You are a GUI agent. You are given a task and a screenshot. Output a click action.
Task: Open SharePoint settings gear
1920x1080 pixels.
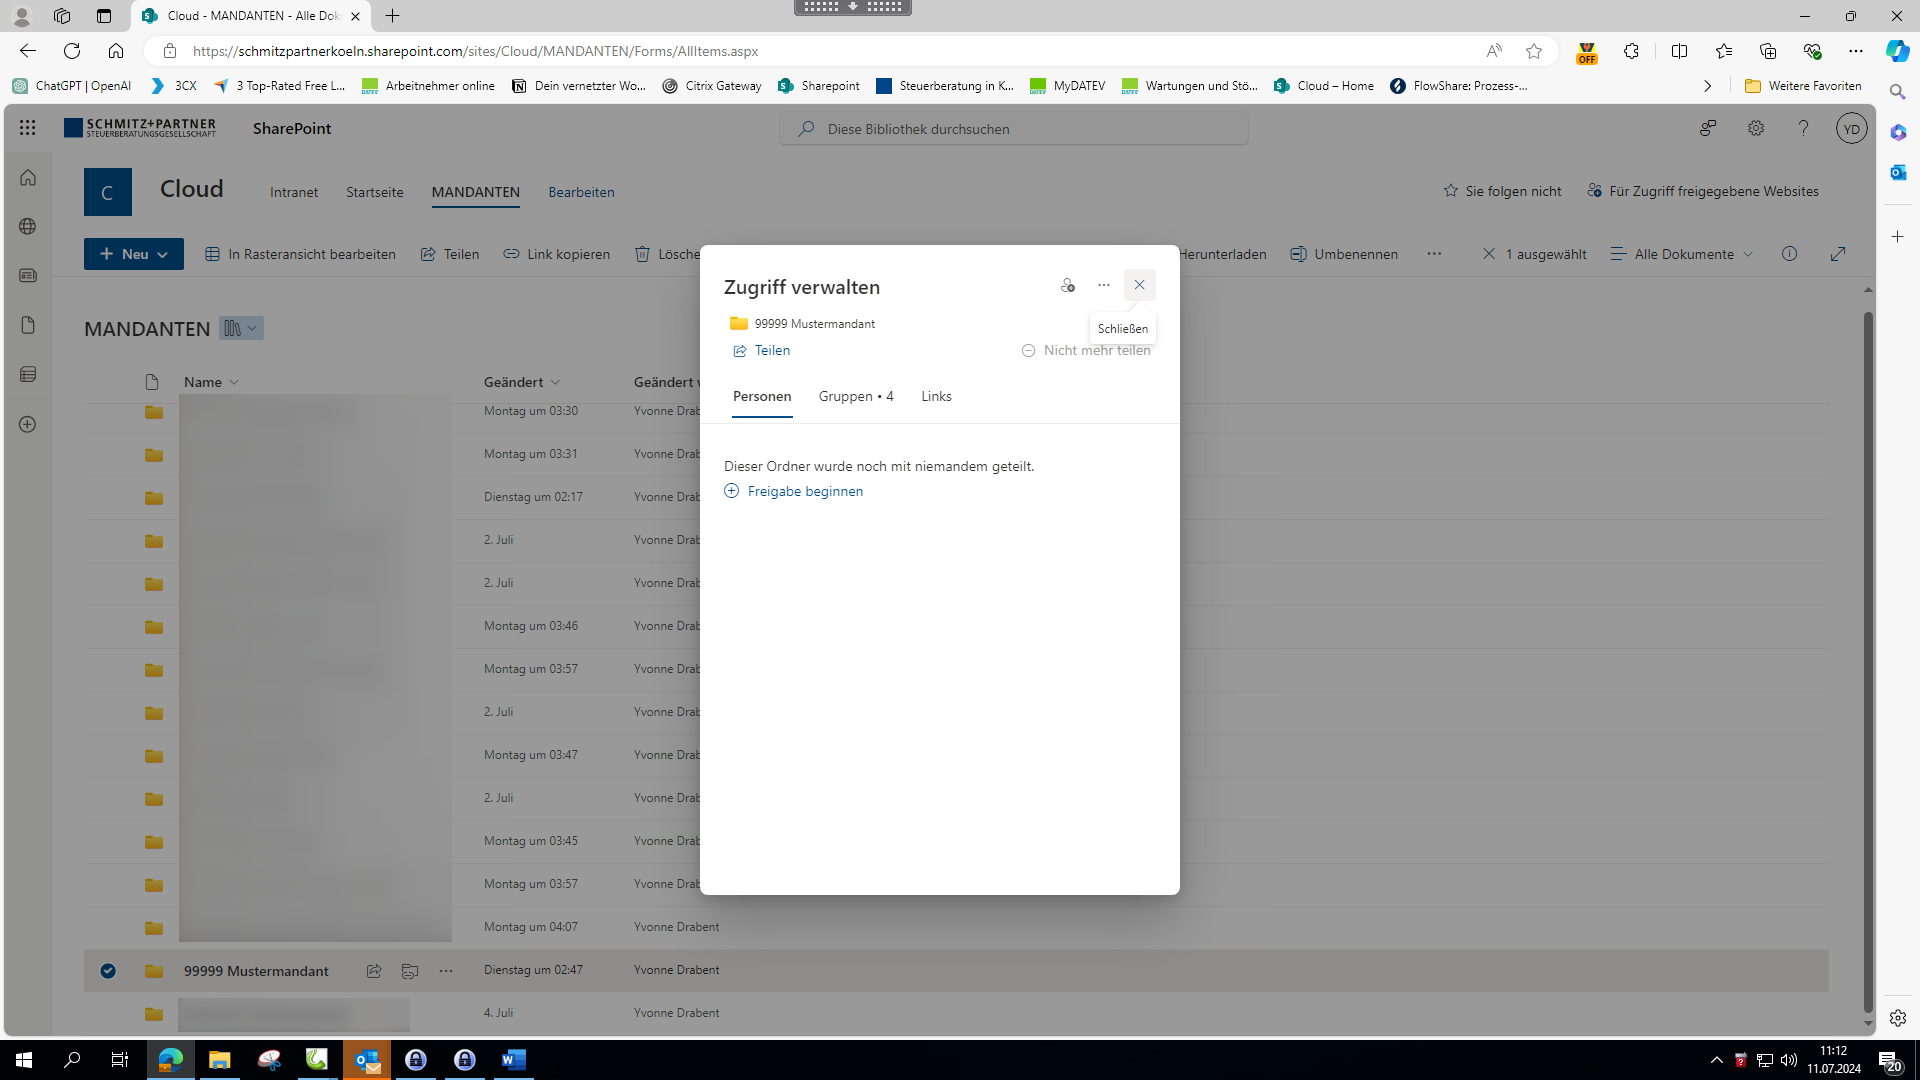pos(1755,128)
